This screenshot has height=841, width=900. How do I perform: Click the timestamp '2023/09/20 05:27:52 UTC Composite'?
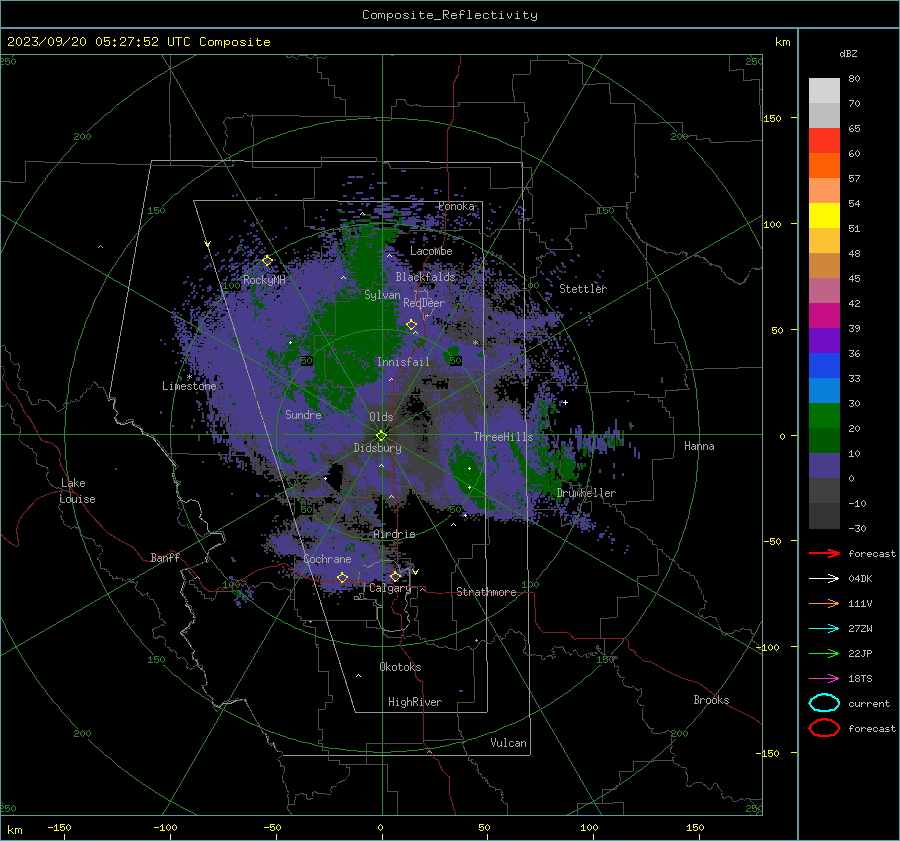139,42
